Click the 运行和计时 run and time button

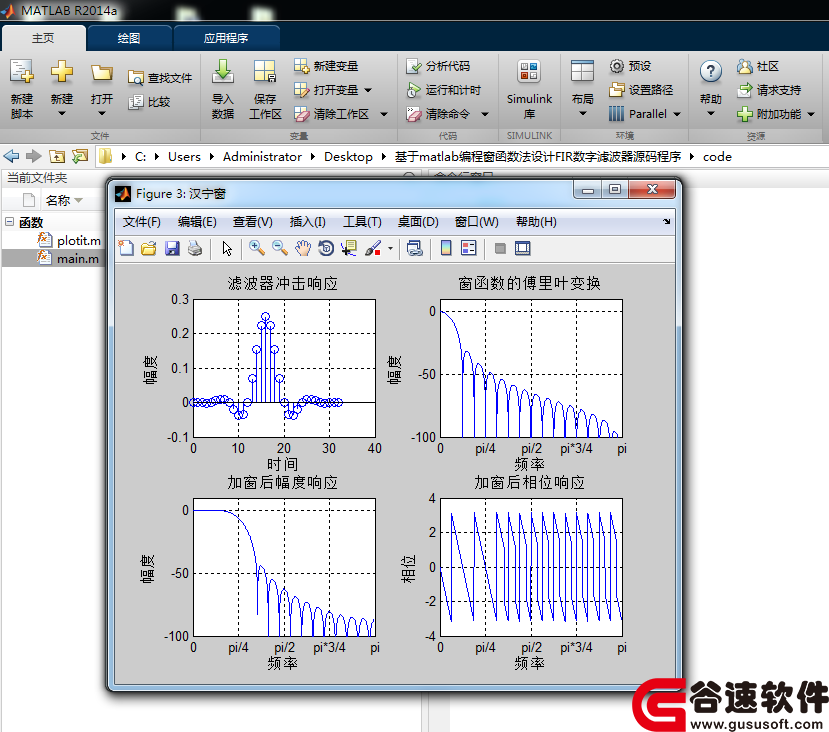coord(444,90)
